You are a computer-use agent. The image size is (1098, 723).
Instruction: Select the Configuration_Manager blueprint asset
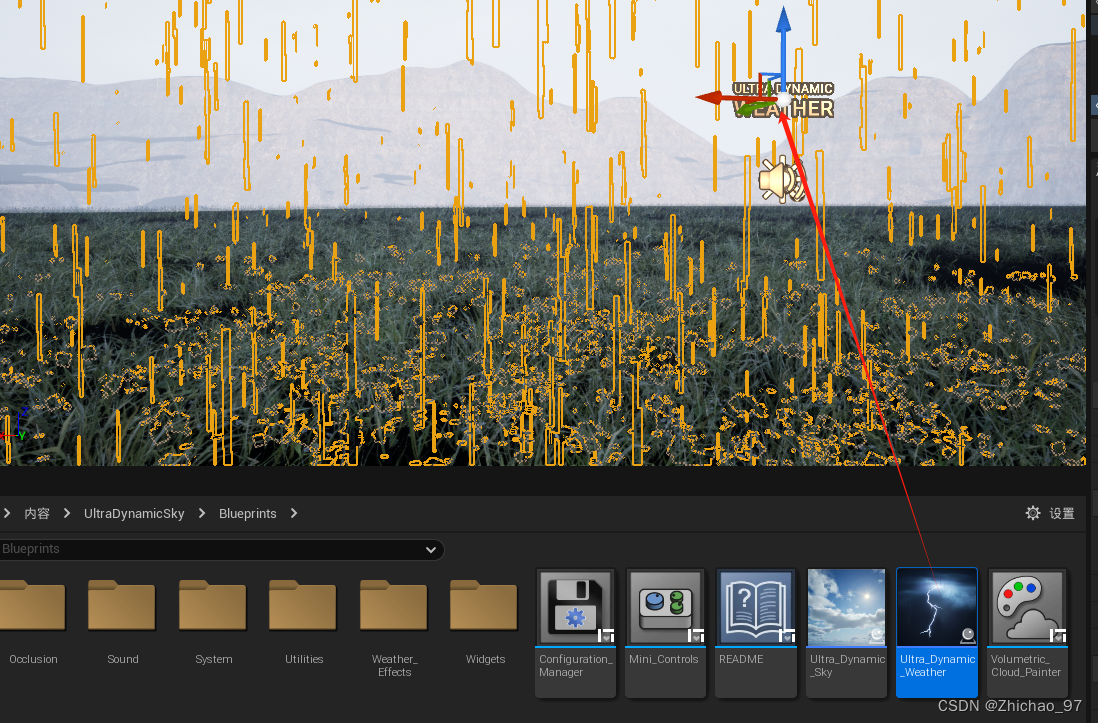click(x=576, y=633)
